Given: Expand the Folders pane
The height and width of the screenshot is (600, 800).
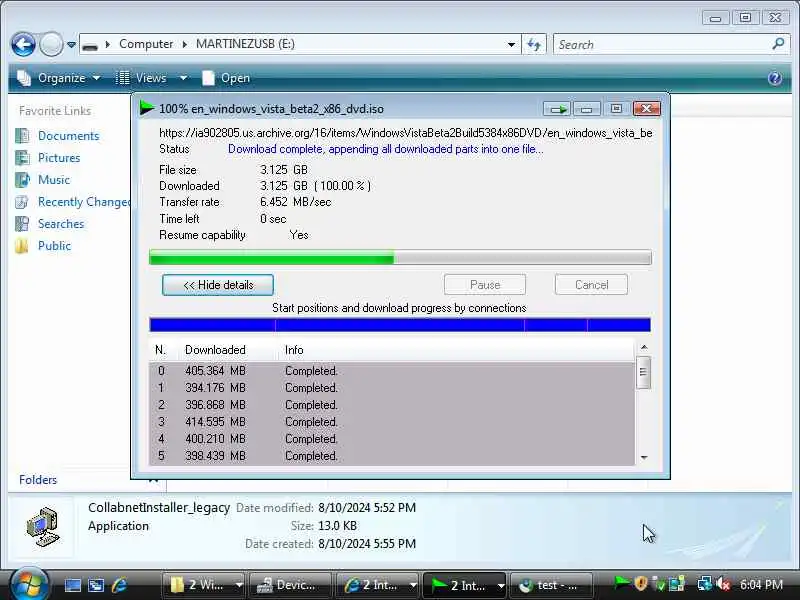Looking at the screenshot, I should tap(38, 480).
